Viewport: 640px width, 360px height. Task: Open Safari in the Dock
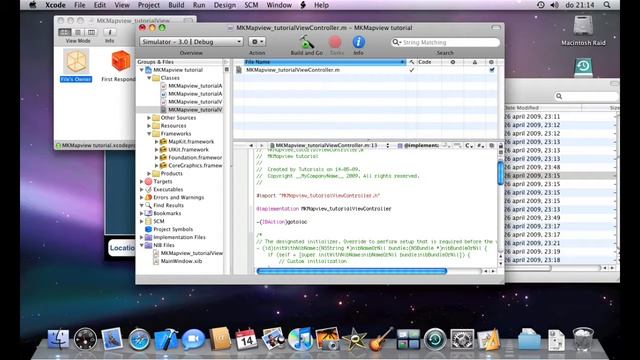139,339
